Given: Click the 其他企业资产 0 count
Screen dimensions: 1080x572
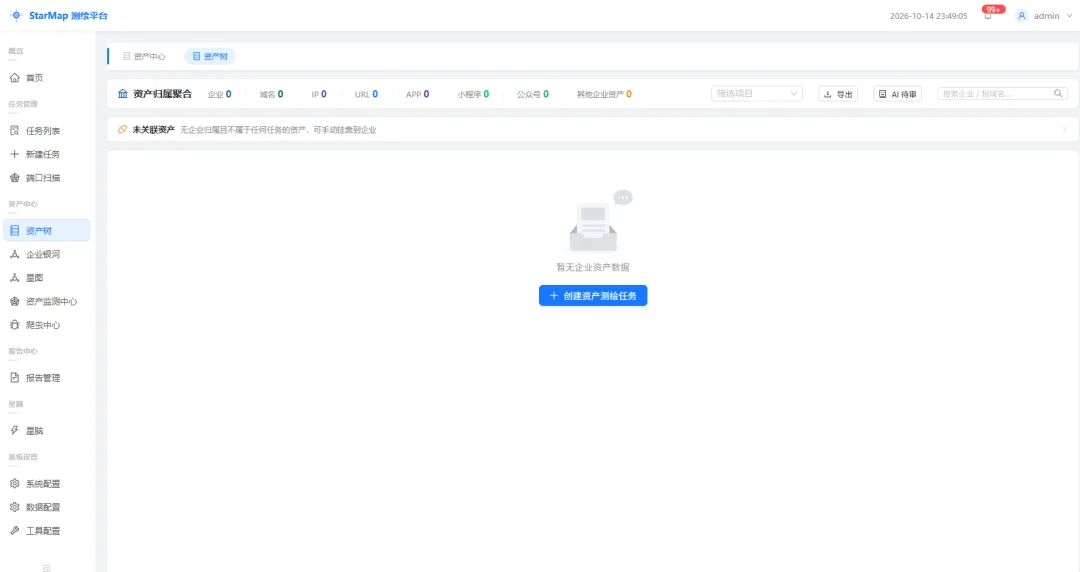Looking at the screenshot, I should pos(604,94).
